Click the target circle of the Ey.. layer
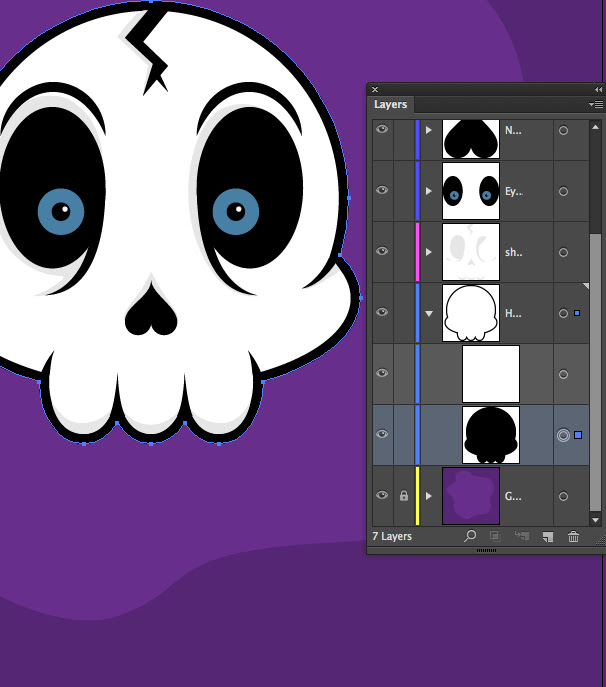 coord(563,191)
